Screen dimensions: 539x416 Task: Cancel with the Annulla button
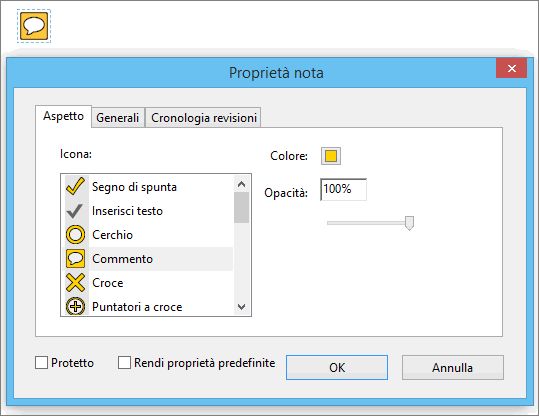[x=453, y=368]
